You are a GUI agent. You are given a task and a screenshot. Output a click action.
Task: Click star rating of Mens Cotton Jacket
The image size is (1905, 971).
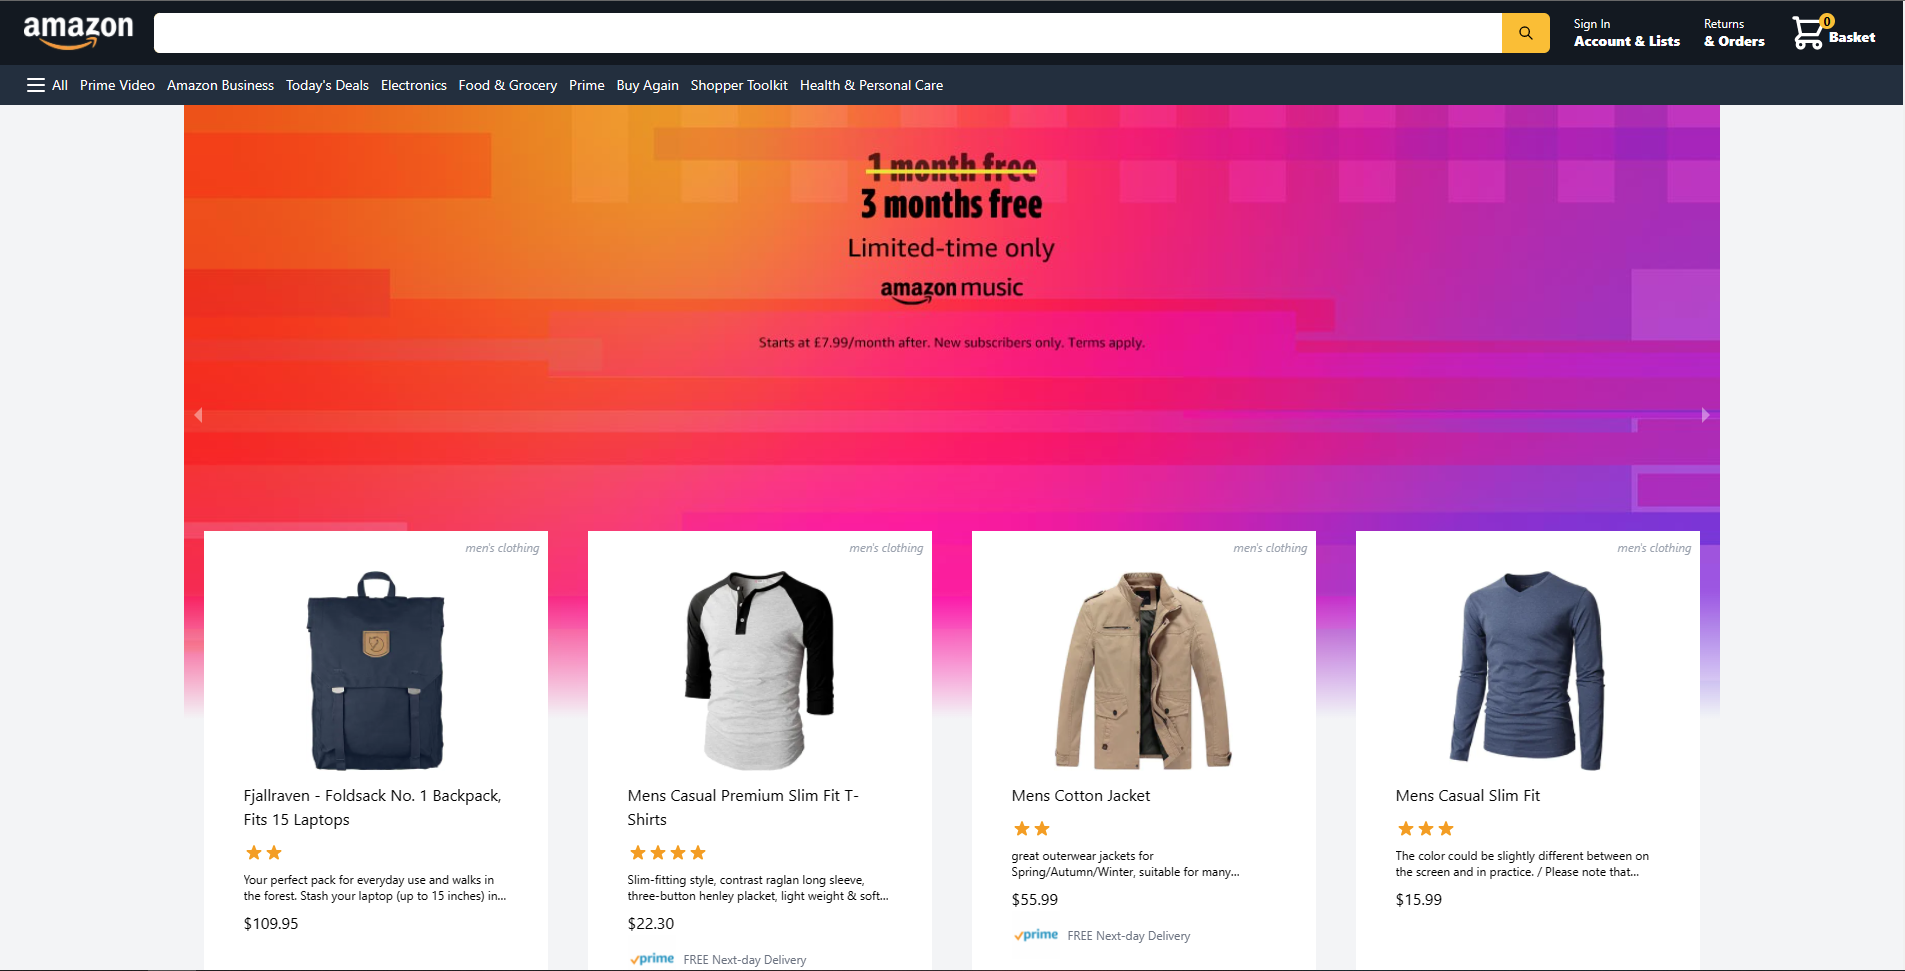[x=1032, y=829]
